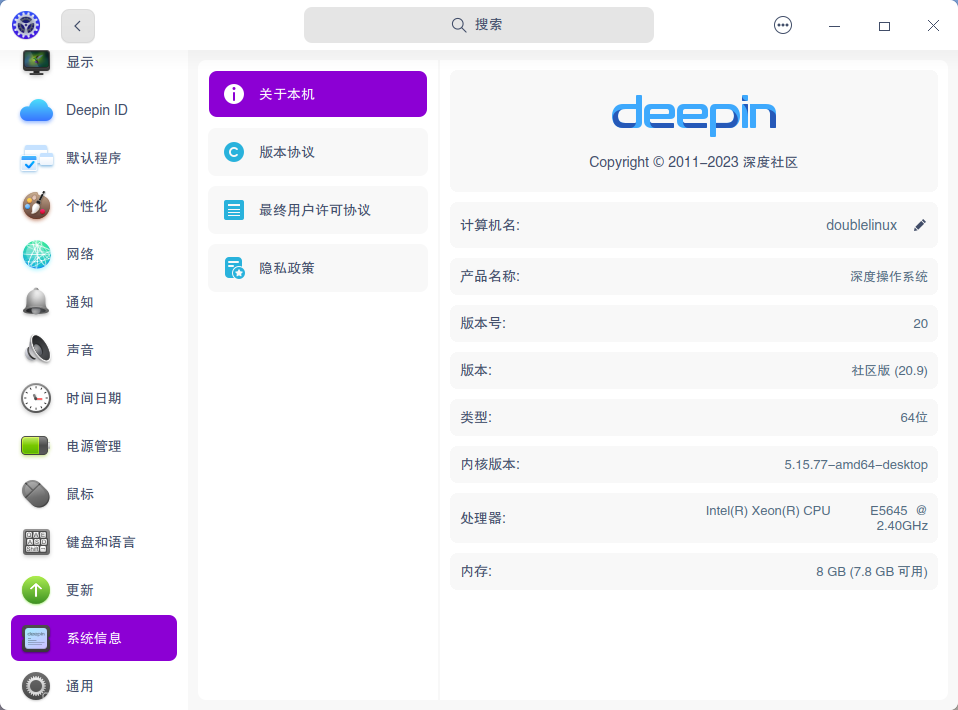Open the End User License Agreement
Image resolution: width=958 pixels, height=710 pixels.
pyautogui.click(x=317, y=210)
